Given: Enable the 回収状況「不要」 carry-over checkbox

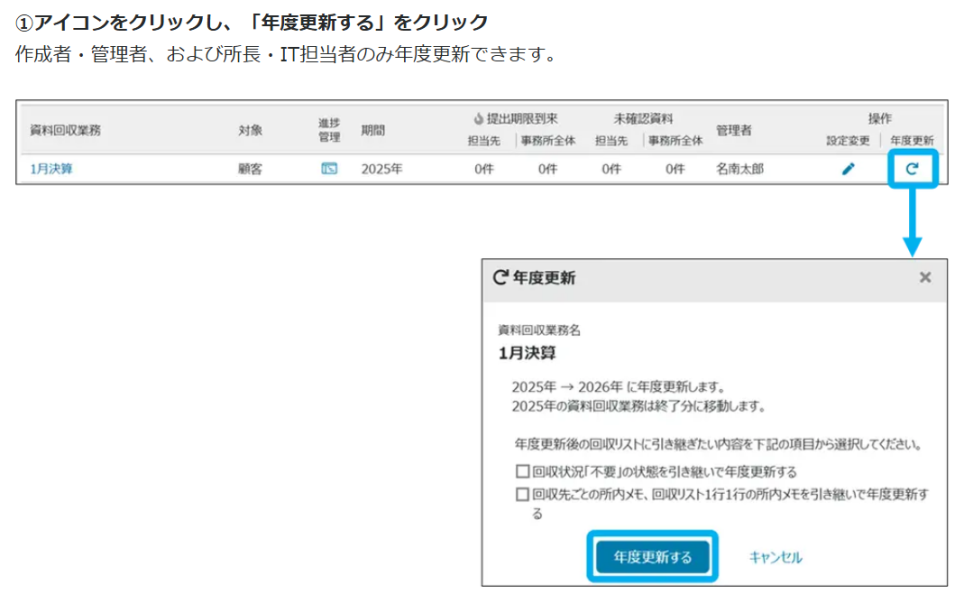Looking at the screenshot, I should click(522, 471).
